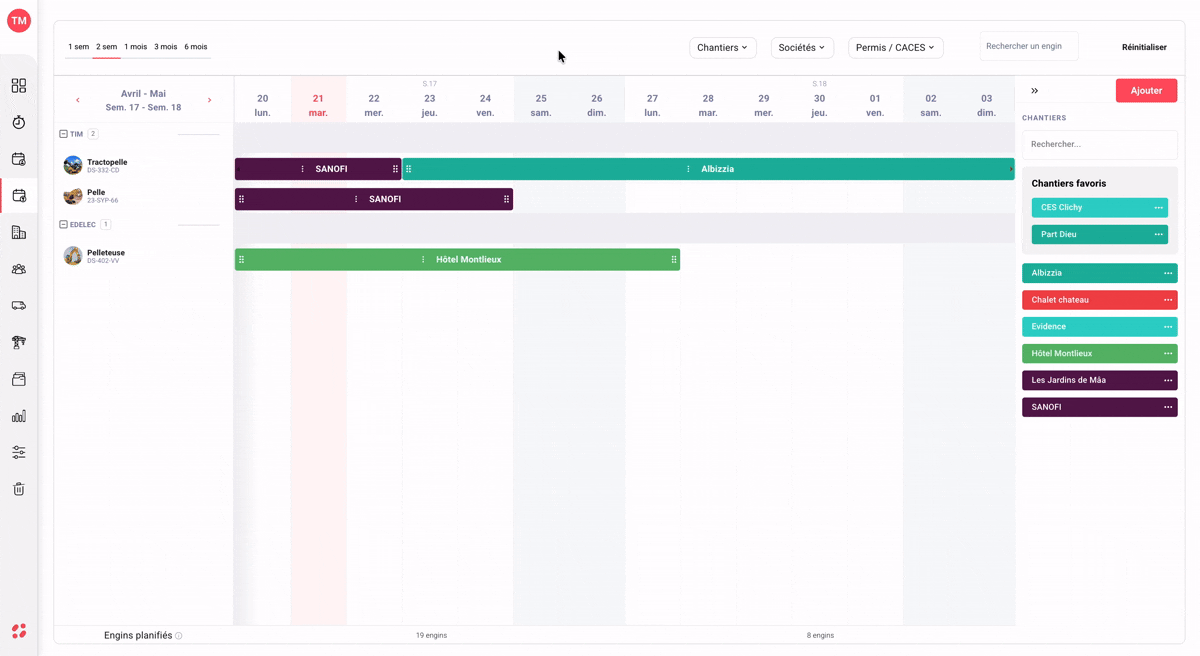The image size is (1200, 656).
Task: Collapse the right chantiers panel with double chevron
Action: coord(1034,91)
